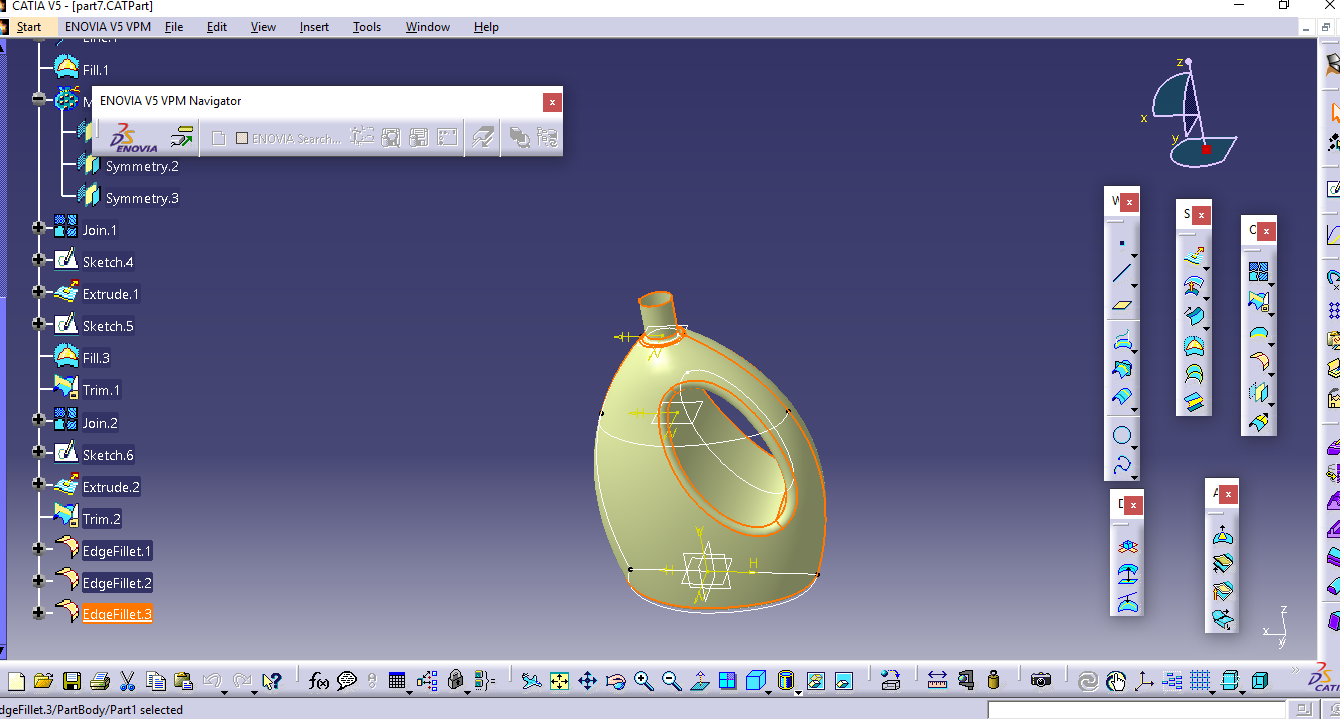The image size is (1340, 719).
Task: Select Trim.2 in the specification tree
Action: point(101,519)
